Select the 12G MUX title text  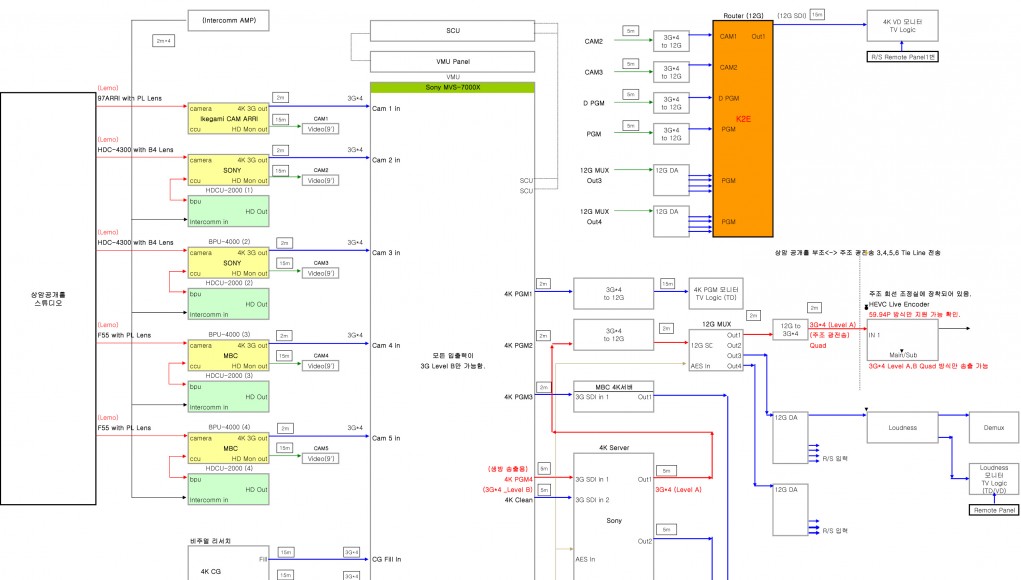(716, 324)
